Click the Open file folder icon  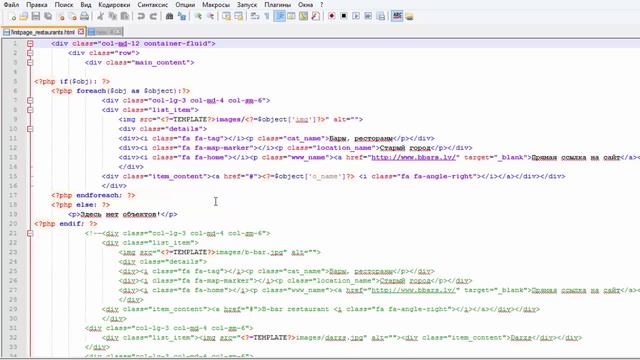coord(24,16)
